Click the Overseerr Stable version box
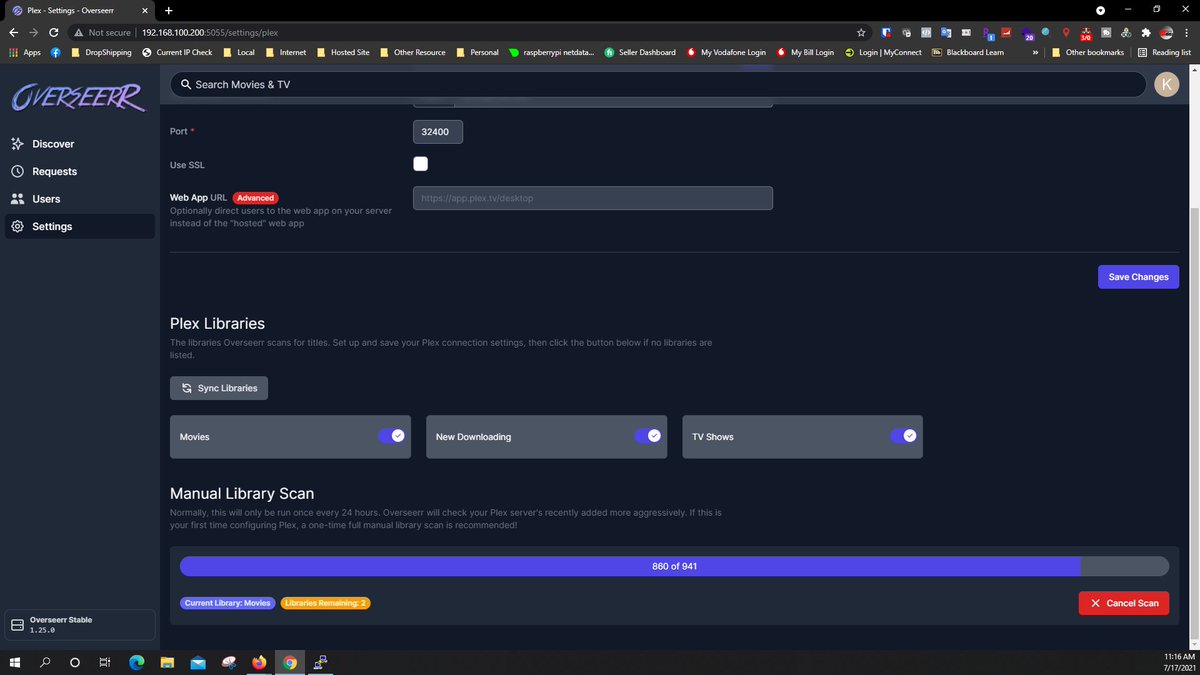Viewport: 1200px width, 675px height. click(80, 625)
